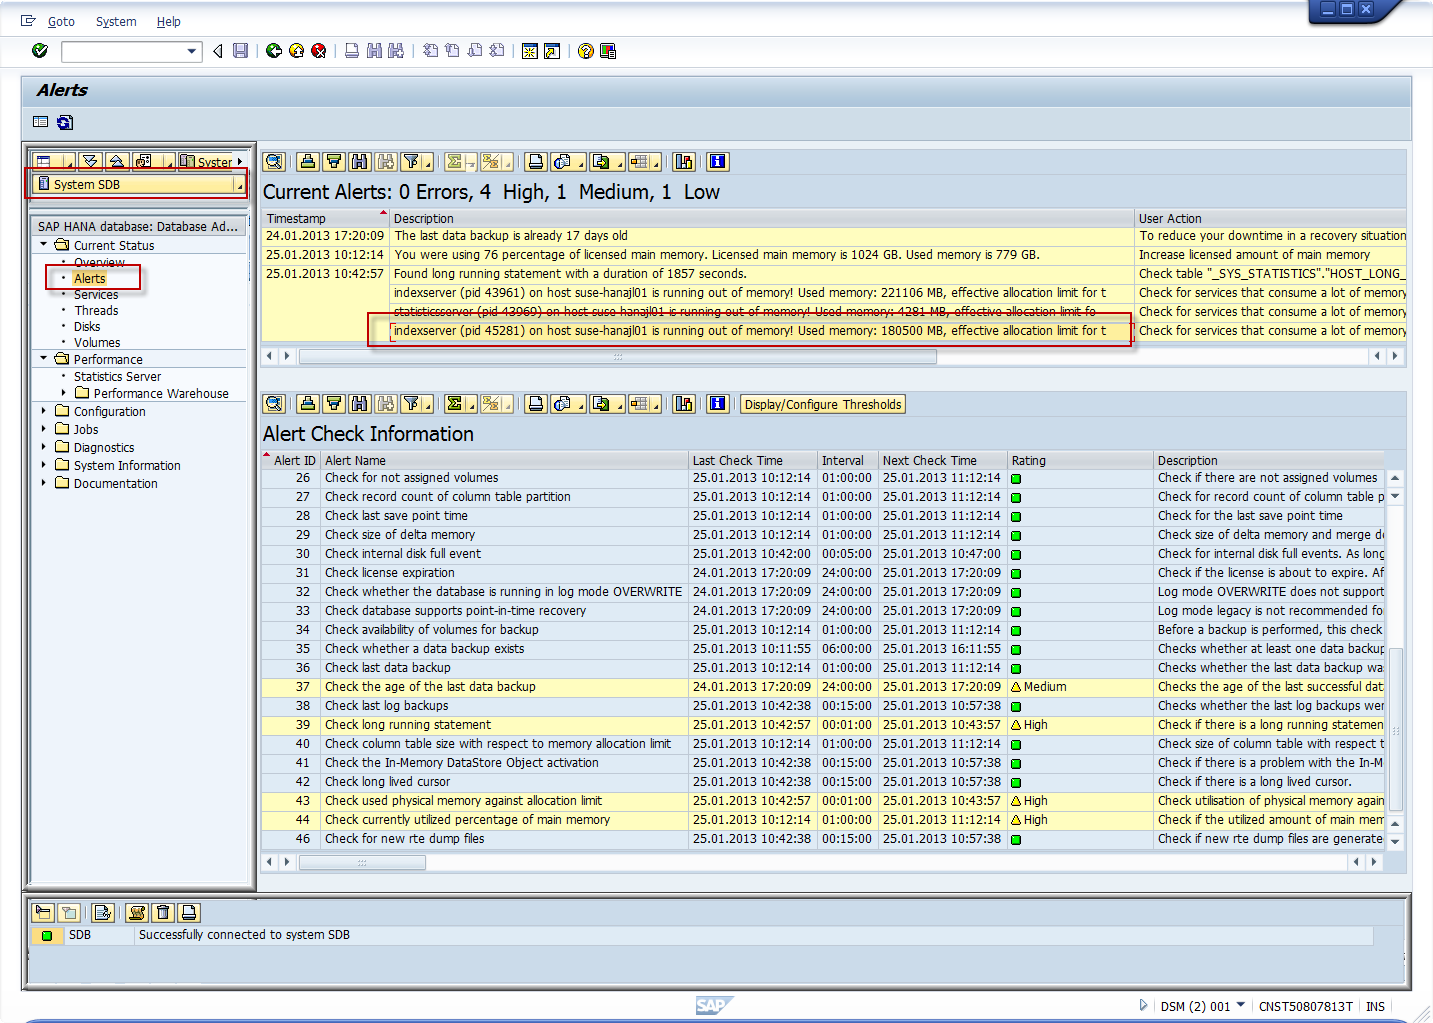
Task: Click the User Action column header
Action: pyautogui.click(x=1270, y=218)
